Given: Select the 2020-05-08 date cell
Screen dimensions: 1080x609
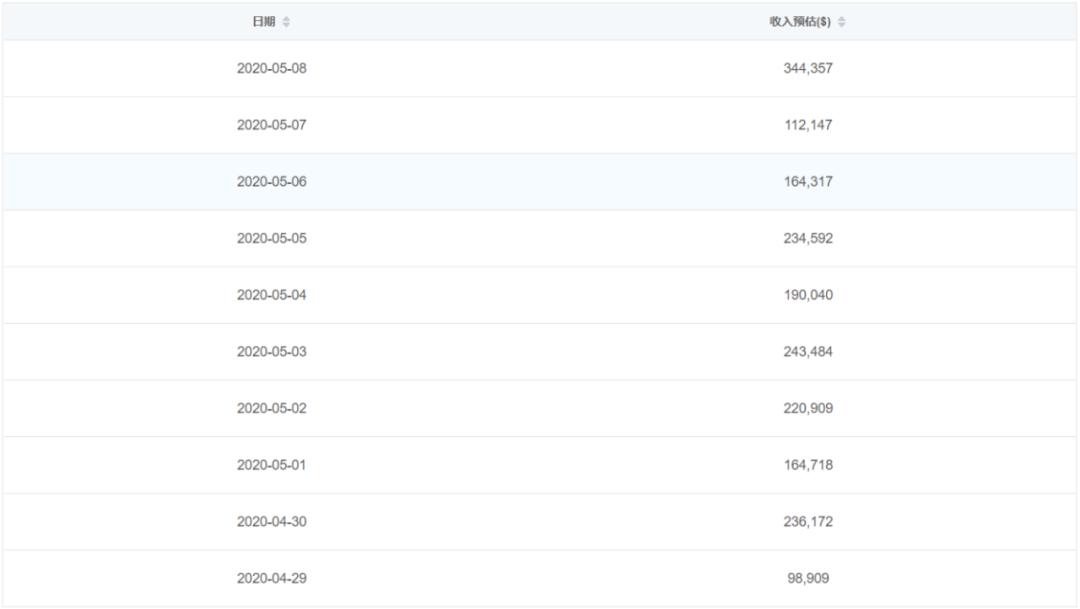Looking at the screenshot, I should click(x=271, y=69).
